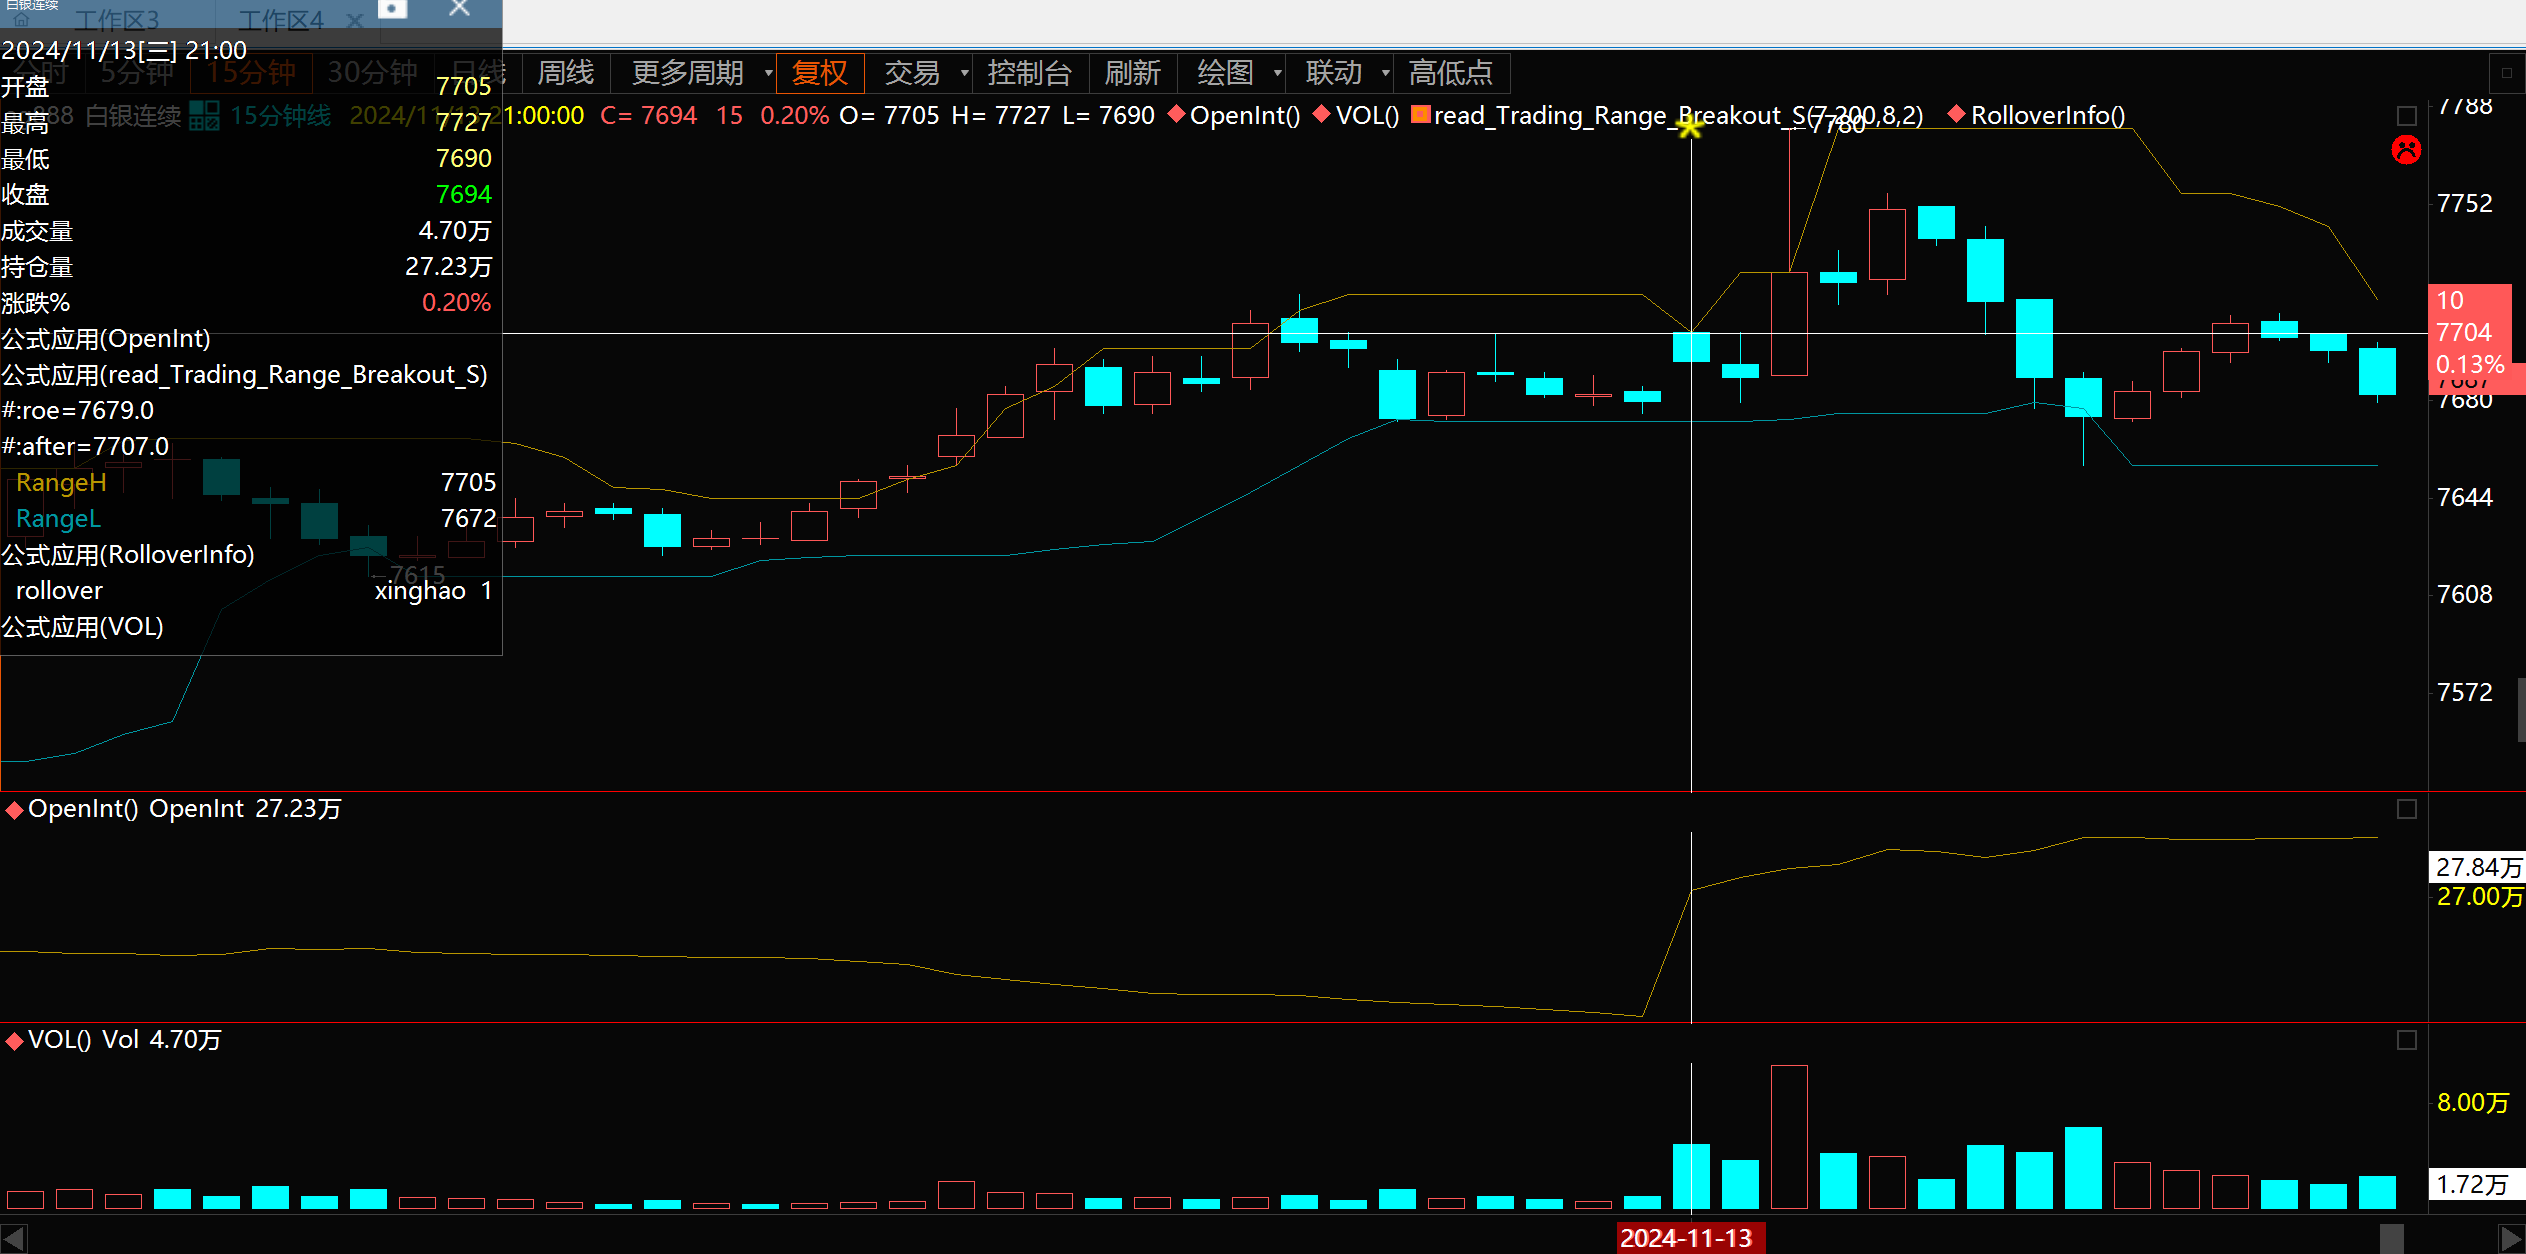
Task: Click diamond icon beside VOL() Vol 4.70万
Action: (x=15, y=1041)
